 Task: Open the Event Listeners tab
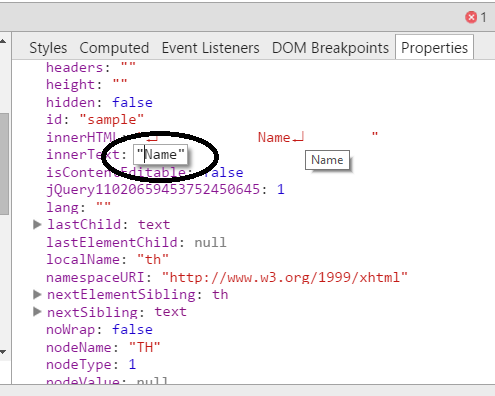coord(210,48)
